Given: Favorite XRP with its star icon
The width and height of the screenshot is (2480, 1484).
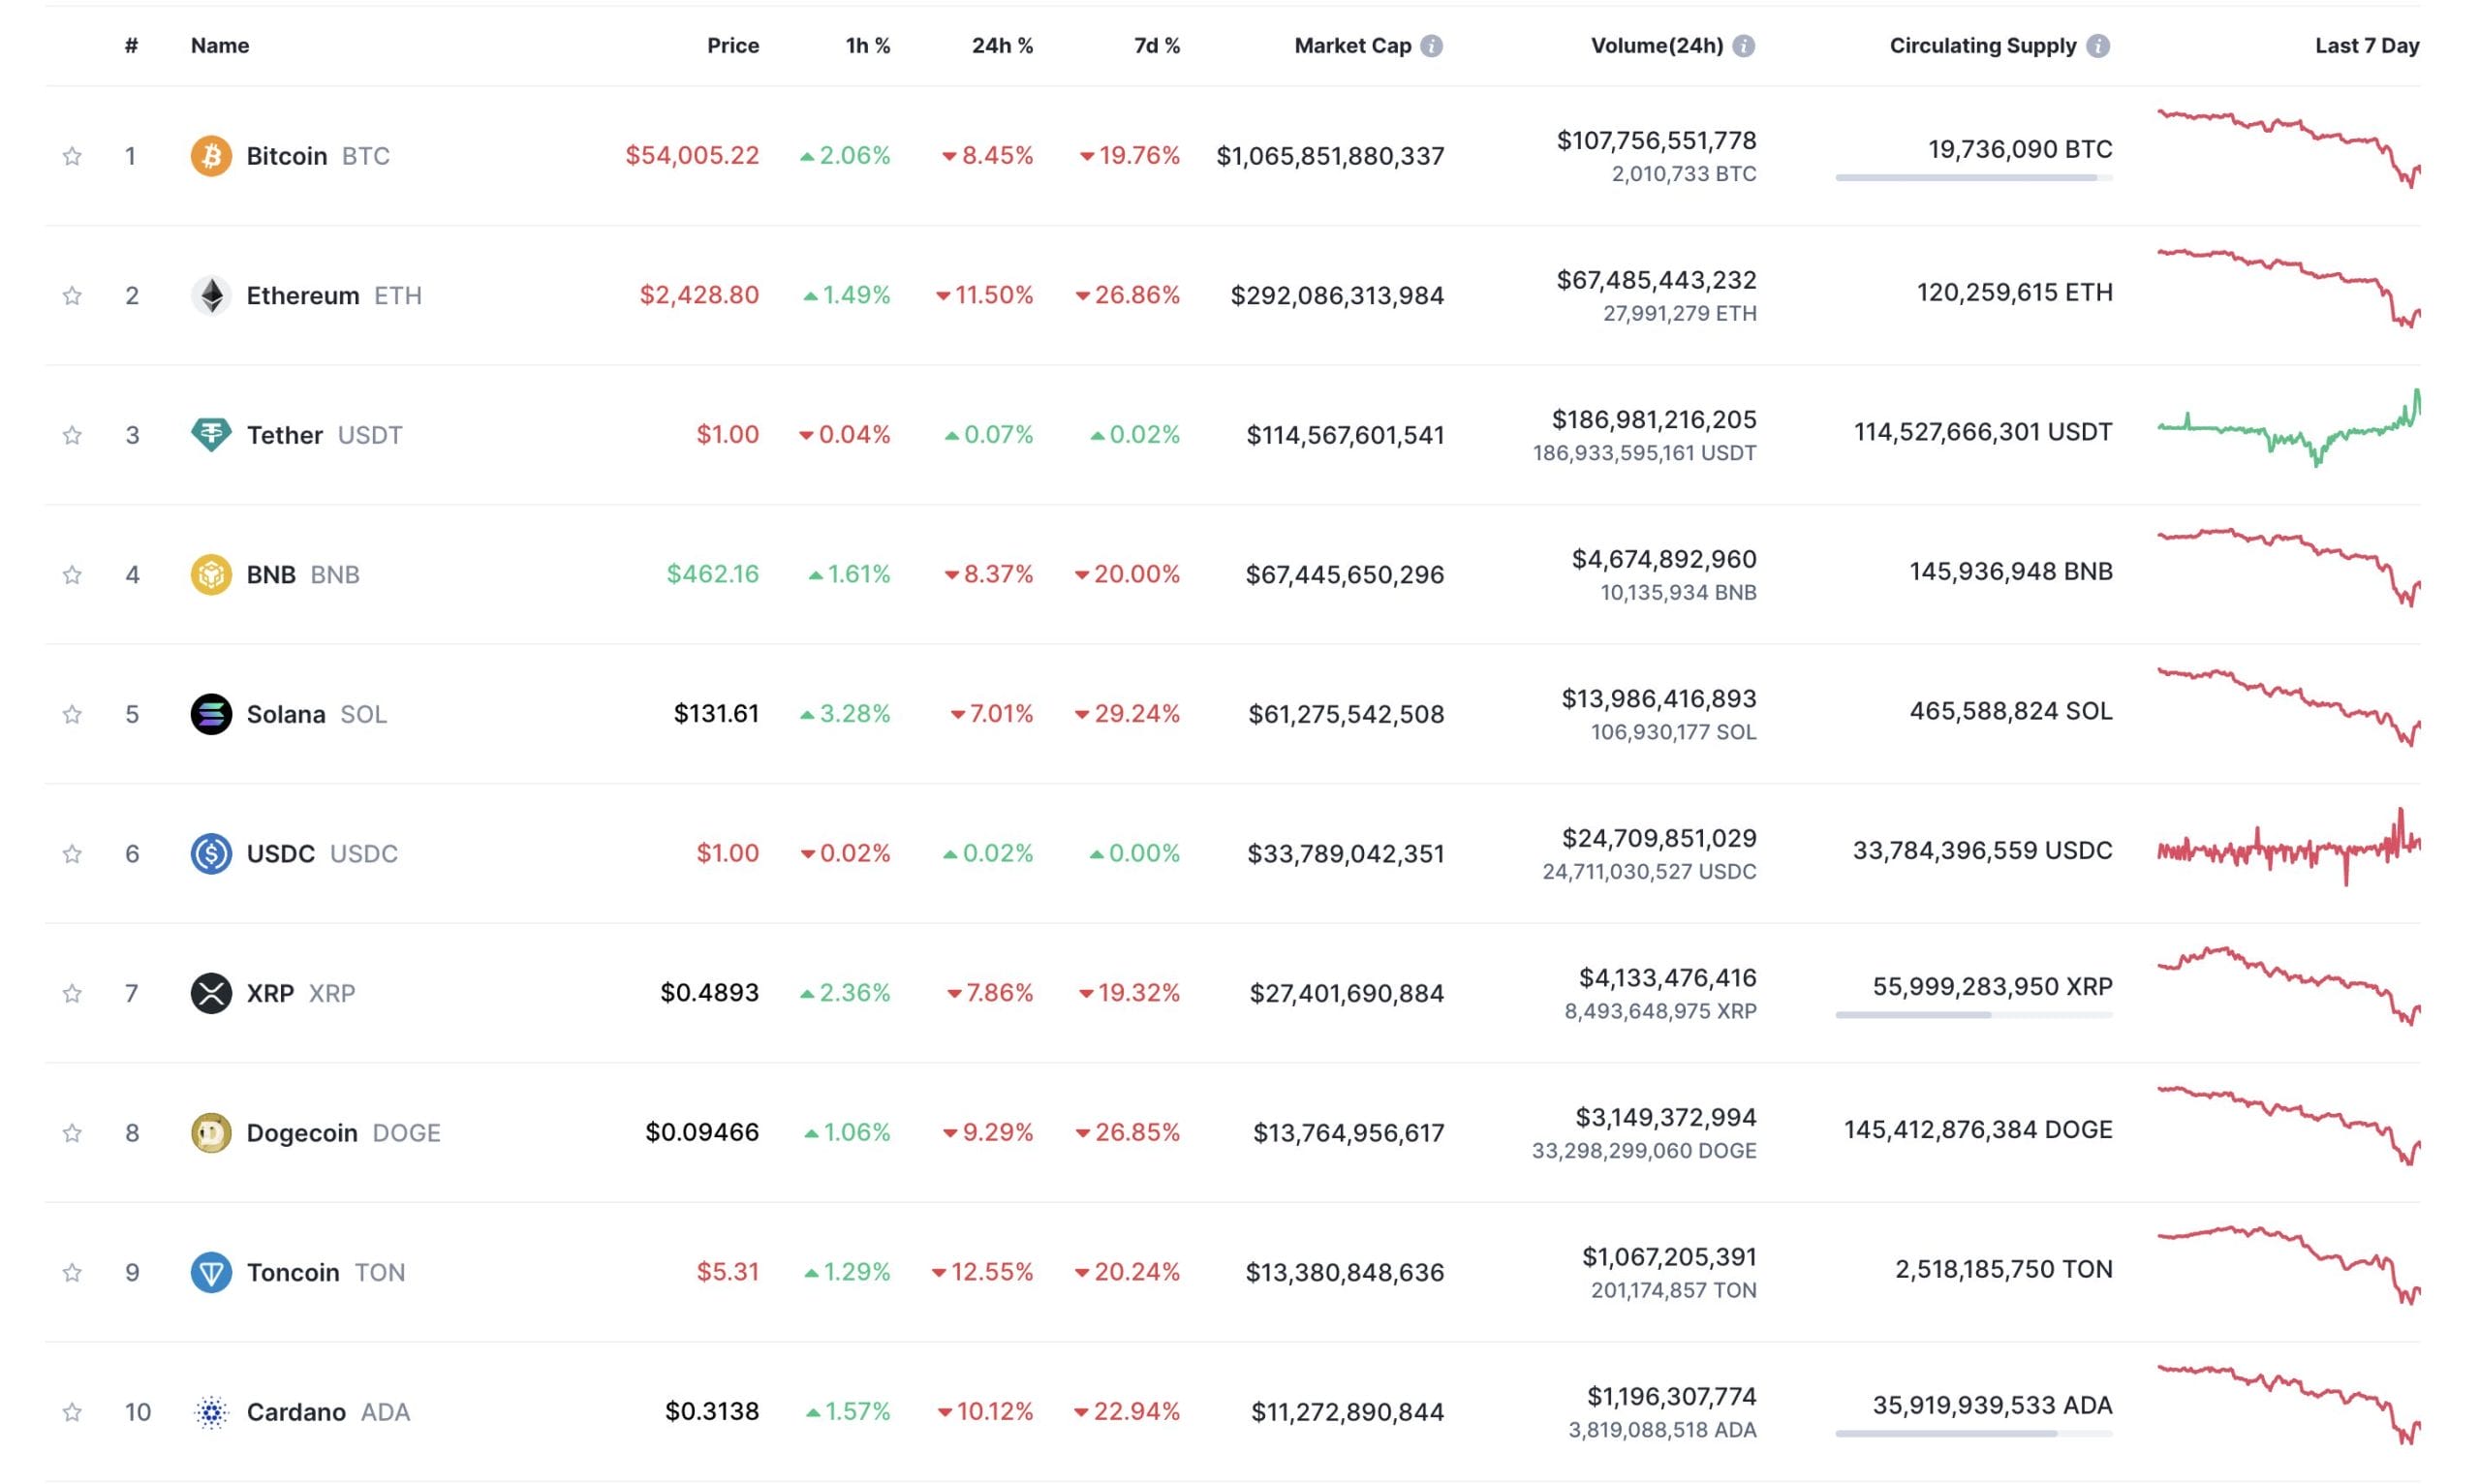Looking at the screenshot, I should pos(72,993).
